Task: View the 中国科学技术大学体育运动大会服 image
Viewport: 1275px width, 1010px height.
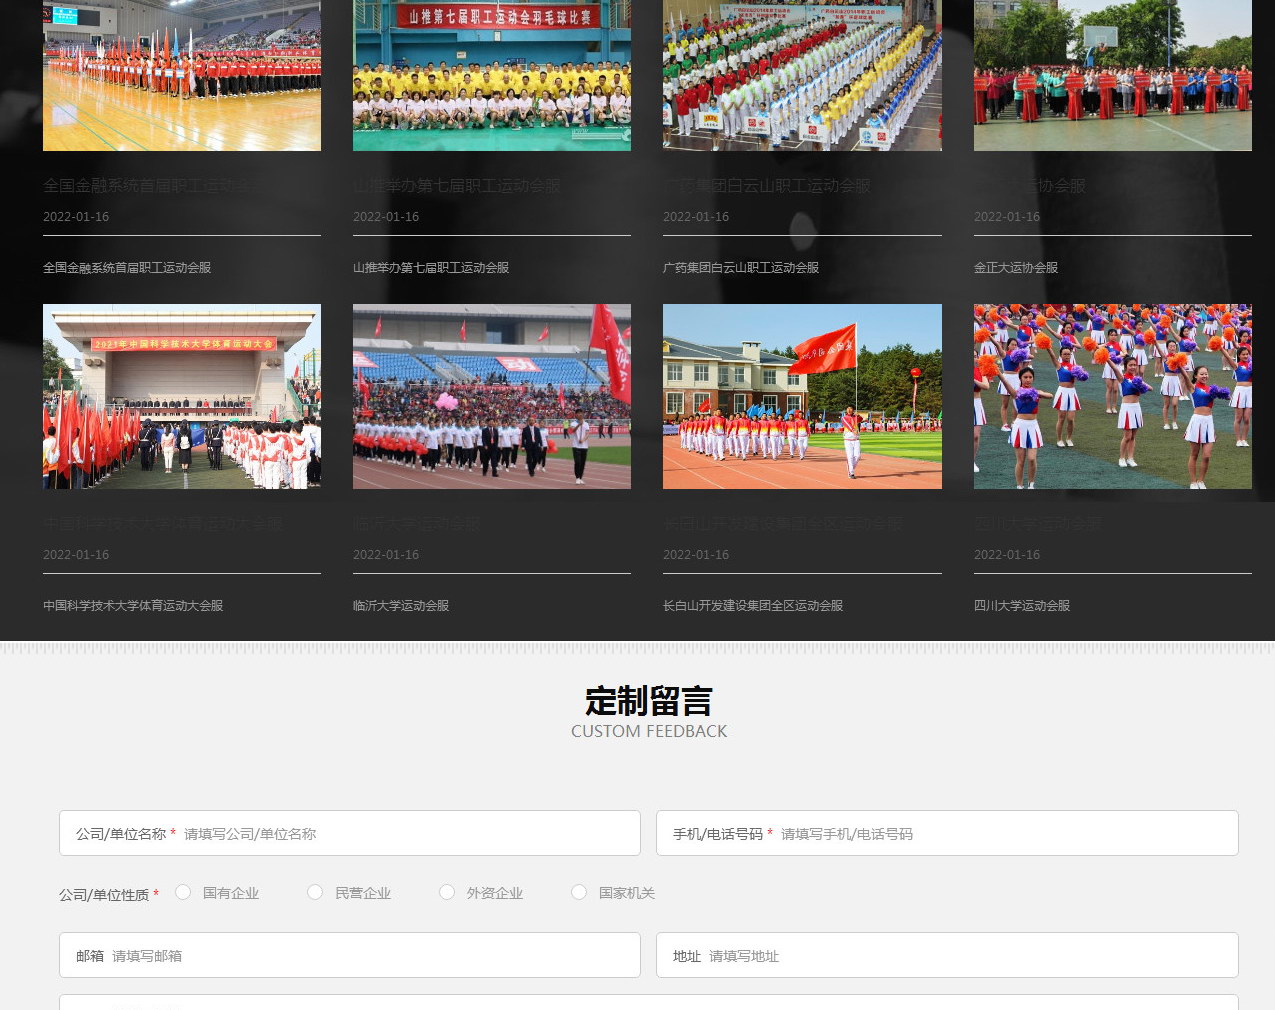Action: [182, 396]
